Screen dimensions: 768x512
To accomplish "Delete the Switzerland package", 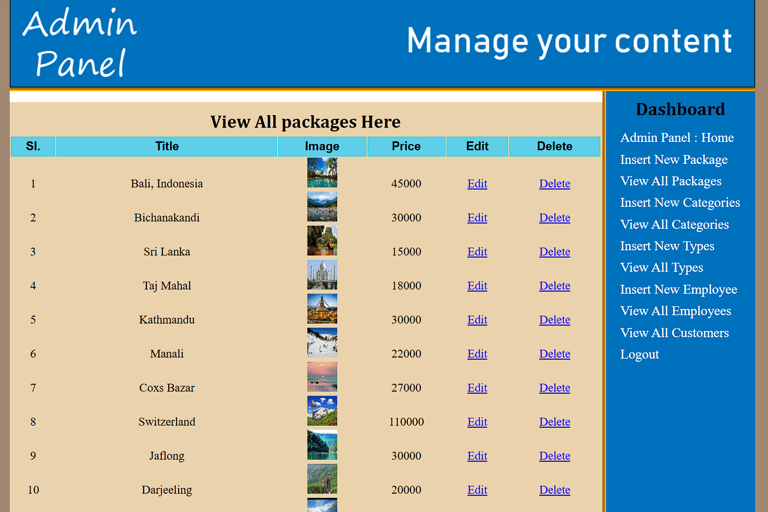I will click(554, 422).
